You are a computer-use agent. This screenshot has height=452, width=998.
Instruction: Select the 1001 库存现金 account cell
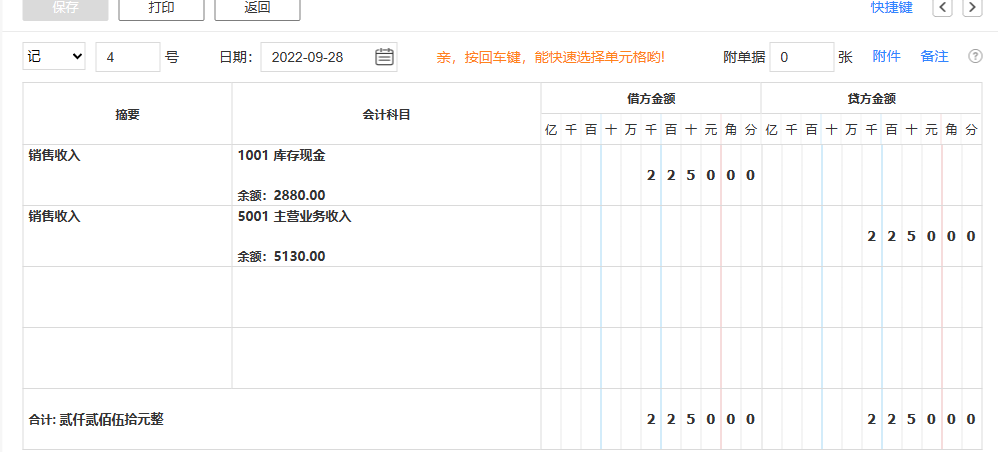point(386,175)
